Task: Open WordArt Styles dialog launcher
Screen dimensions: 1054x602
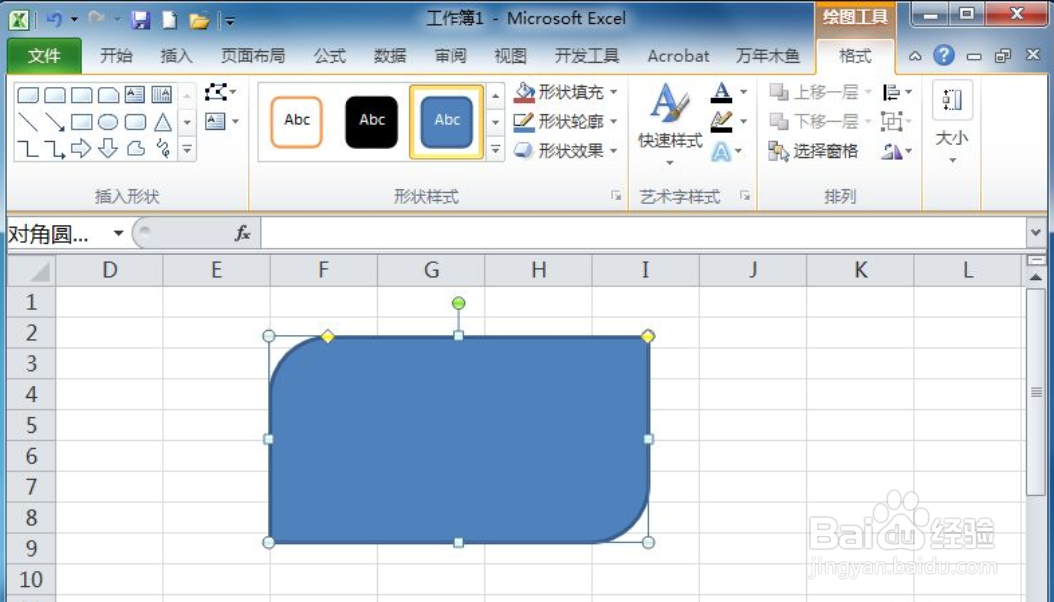Action: pyautogui.click(x=744, y=196)
